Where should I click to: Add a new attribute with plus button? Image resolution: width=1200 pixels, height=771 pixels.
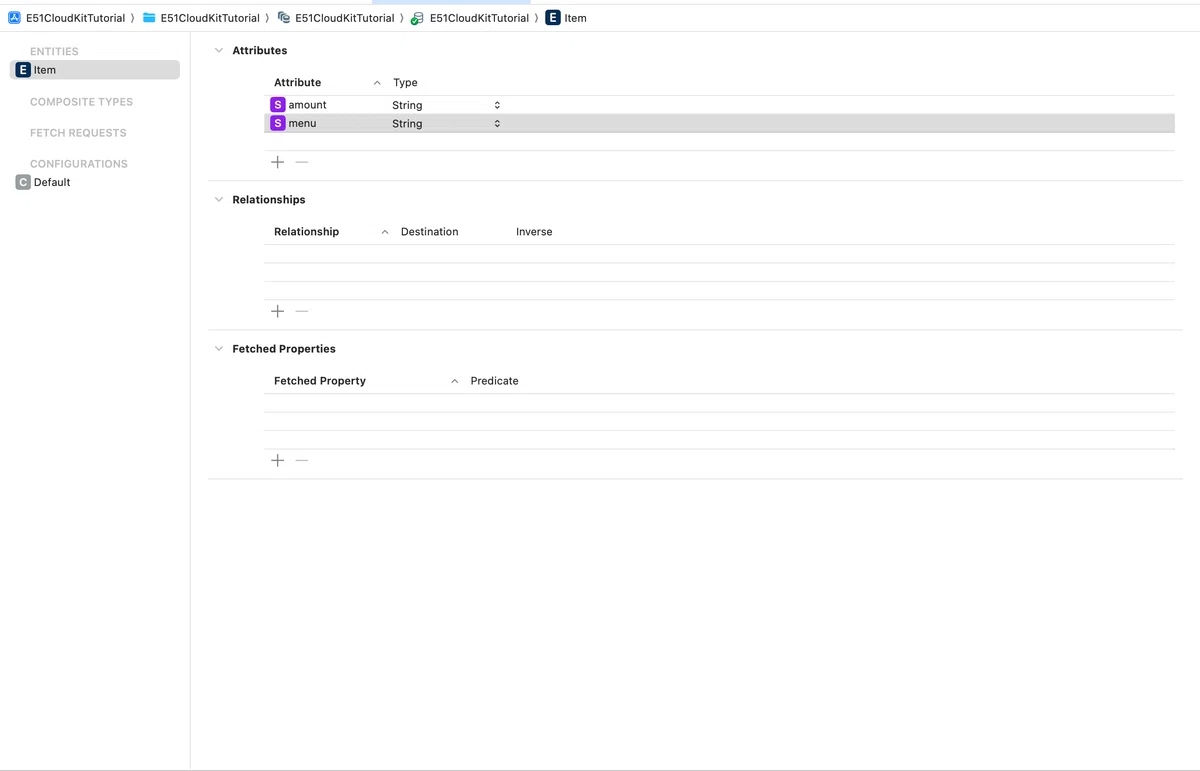click(278, 162)
